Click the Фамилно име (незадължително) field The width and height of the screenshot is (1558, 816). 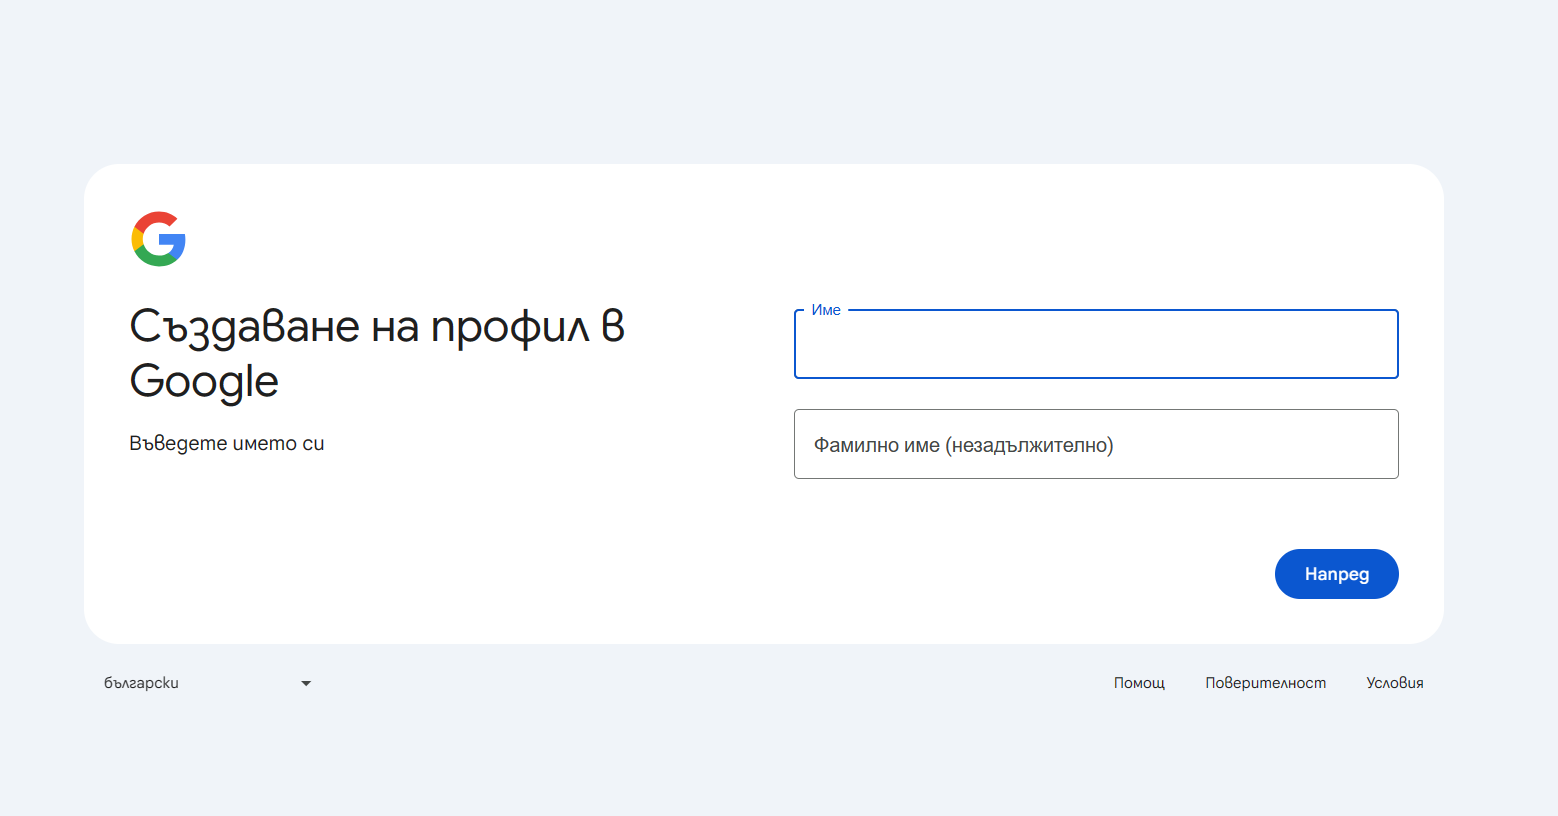[1096, 444]
